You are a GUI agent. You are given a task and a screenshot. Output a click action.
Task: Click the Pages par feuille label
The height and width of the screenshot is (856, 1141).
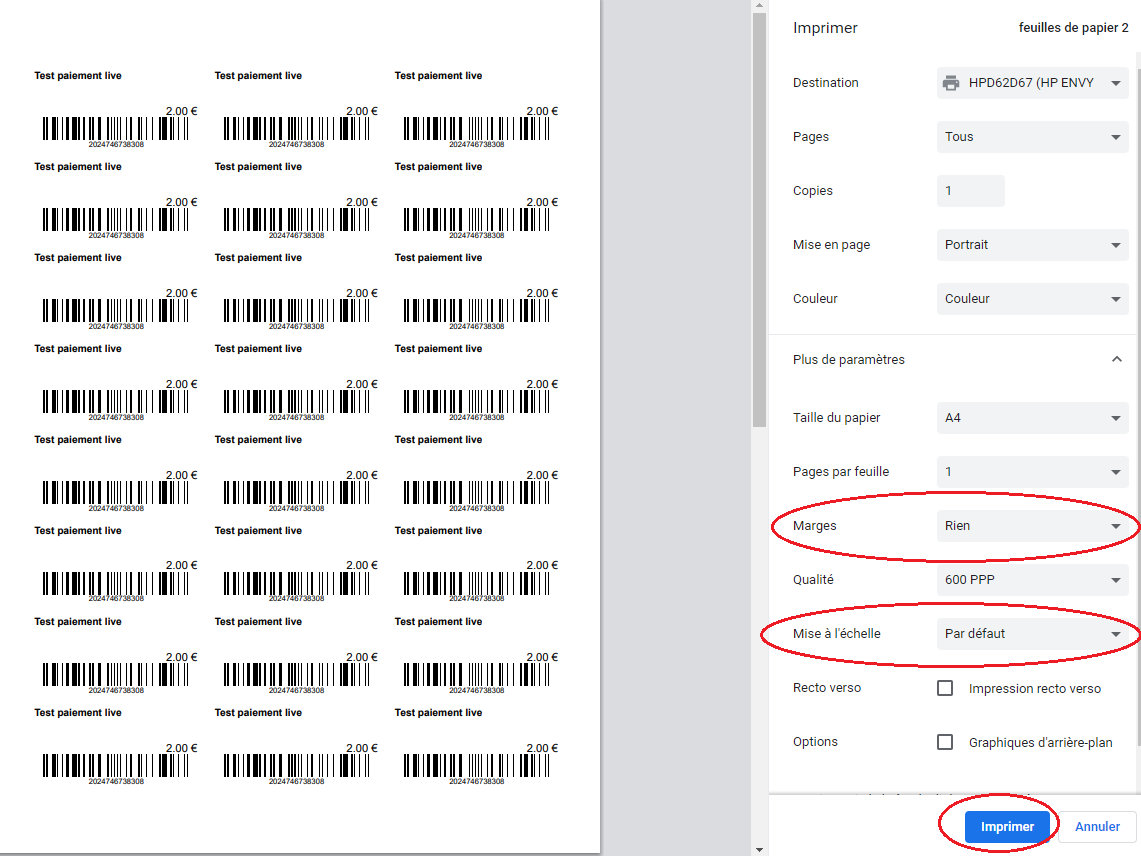[x=841, y=472]
